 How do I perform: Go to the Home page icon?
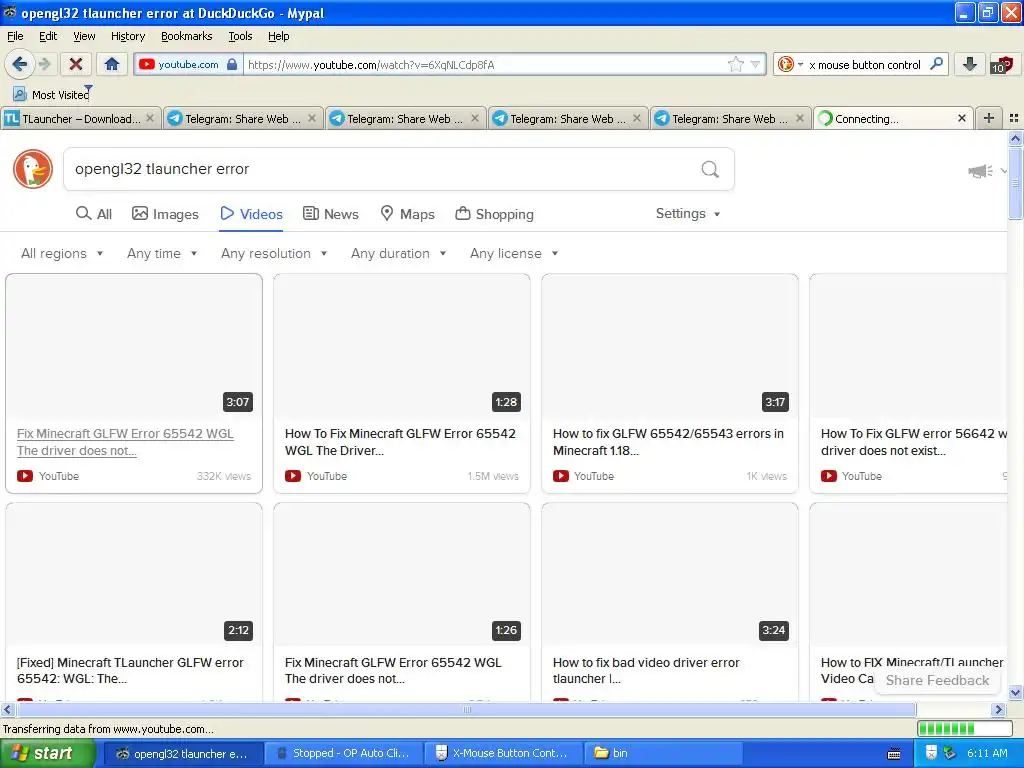(x=112, y=64)
